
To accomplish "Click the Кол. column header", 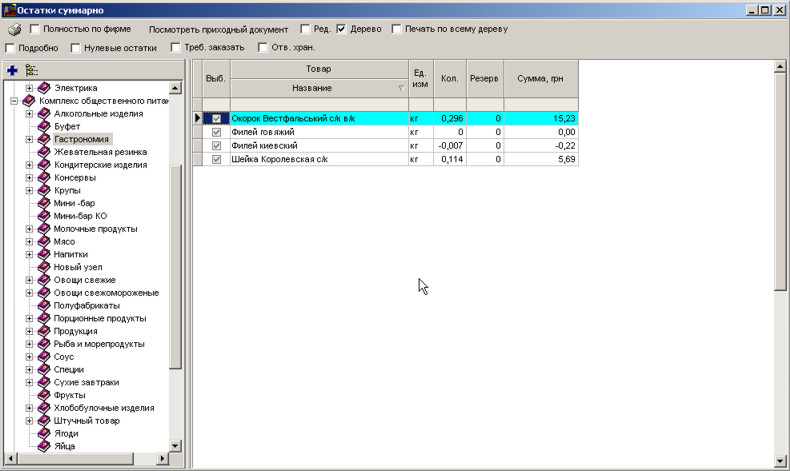I will pos(449,78).
